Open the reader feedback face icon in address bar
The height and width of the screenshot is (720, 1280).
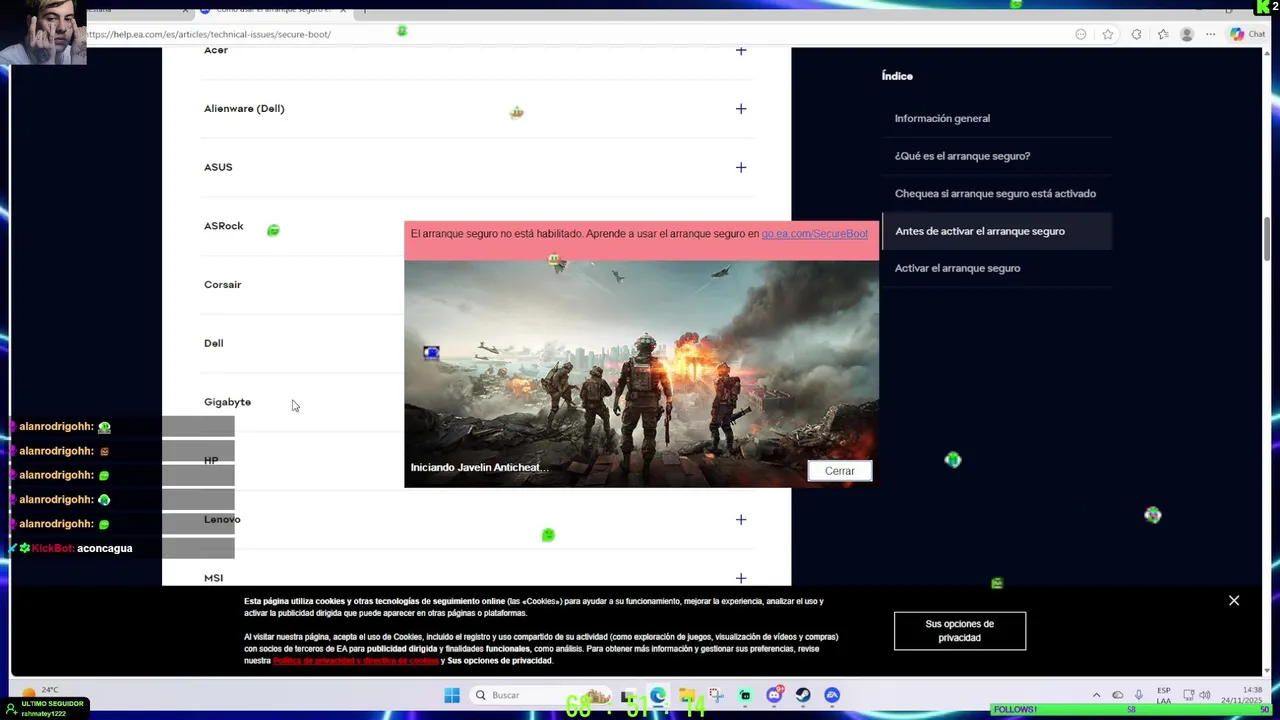tap(1081, 34)
